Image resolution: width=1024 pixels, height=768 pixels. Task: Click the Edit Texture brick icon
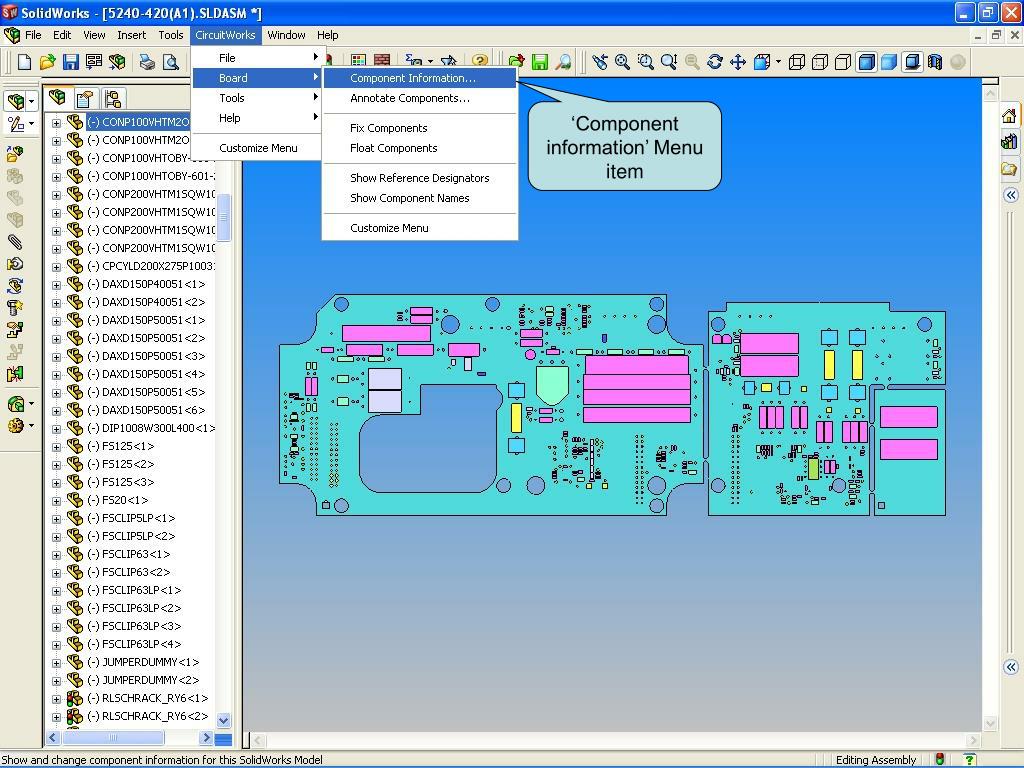coord(381,62)
